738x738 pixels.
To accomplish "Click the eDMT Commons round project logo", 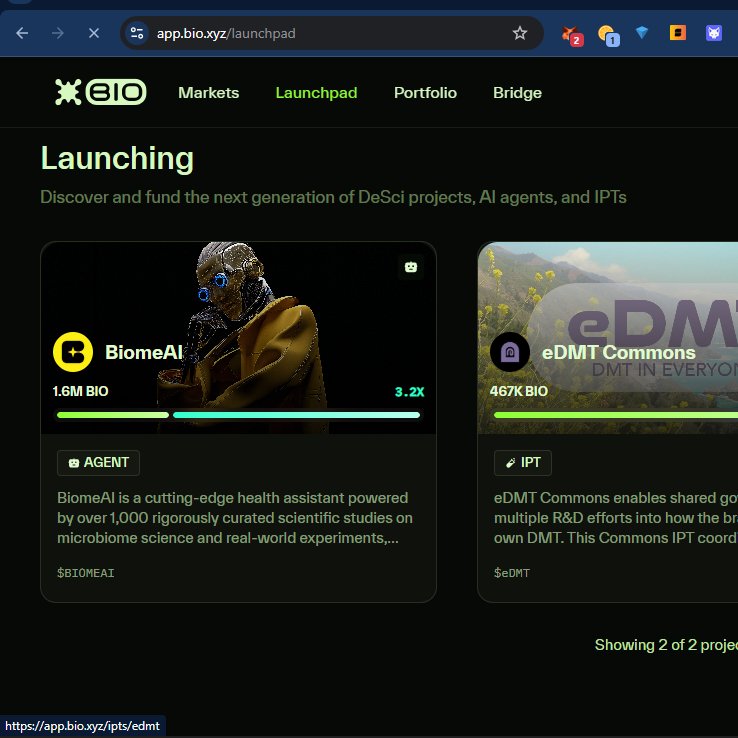I will tap(510, 352).
